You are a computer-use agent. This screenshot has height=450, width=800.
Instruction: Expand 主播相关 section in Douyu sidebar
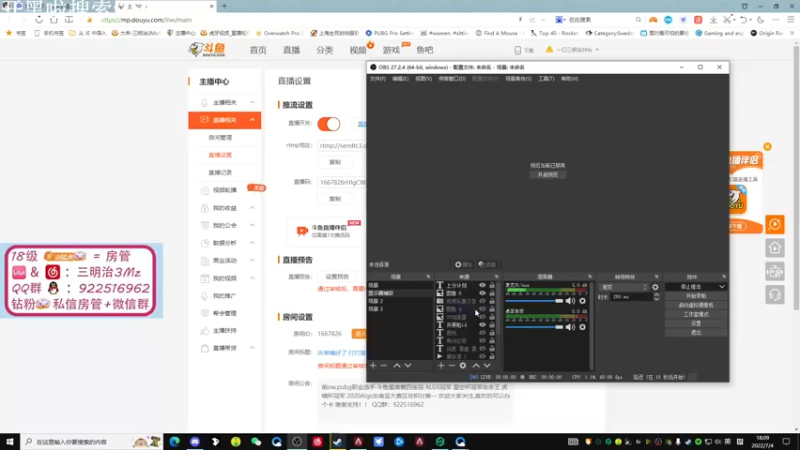[252, 103]
